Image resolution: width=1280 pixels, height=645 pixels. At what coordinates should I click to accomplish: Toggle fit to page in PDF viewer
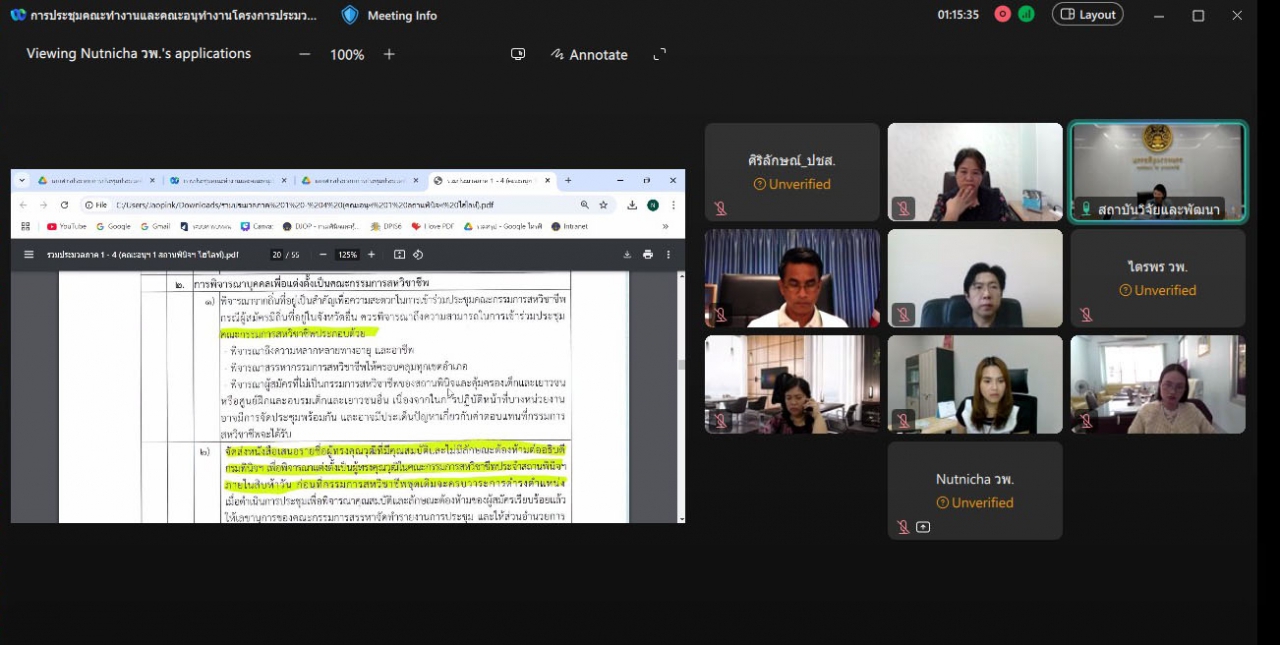click(x=399, y=254)
